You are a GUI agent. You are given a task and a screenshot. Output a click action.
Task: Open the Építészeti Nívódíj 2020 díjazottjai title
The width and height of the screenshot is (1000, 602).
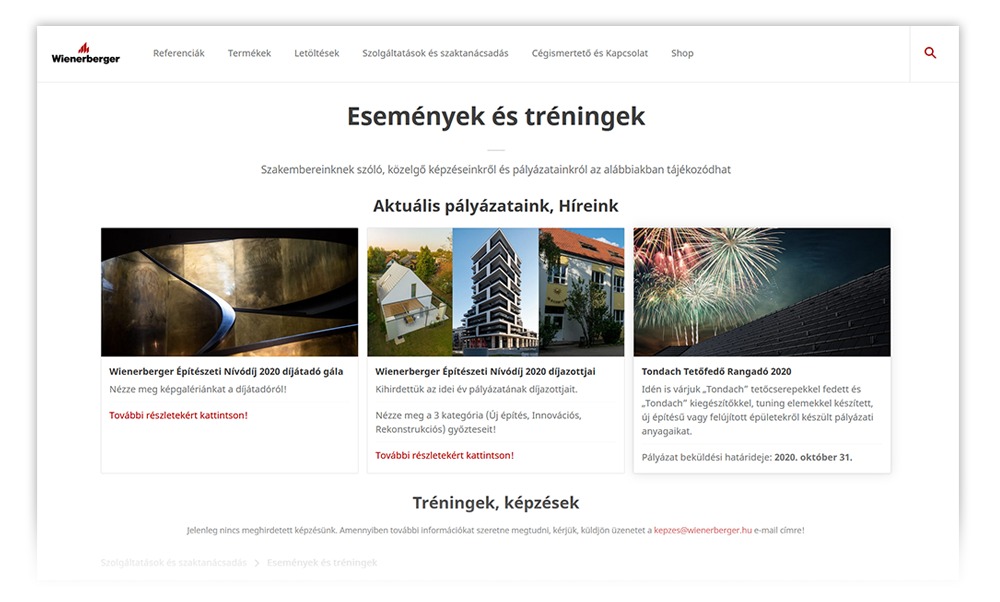click(485, 371)
